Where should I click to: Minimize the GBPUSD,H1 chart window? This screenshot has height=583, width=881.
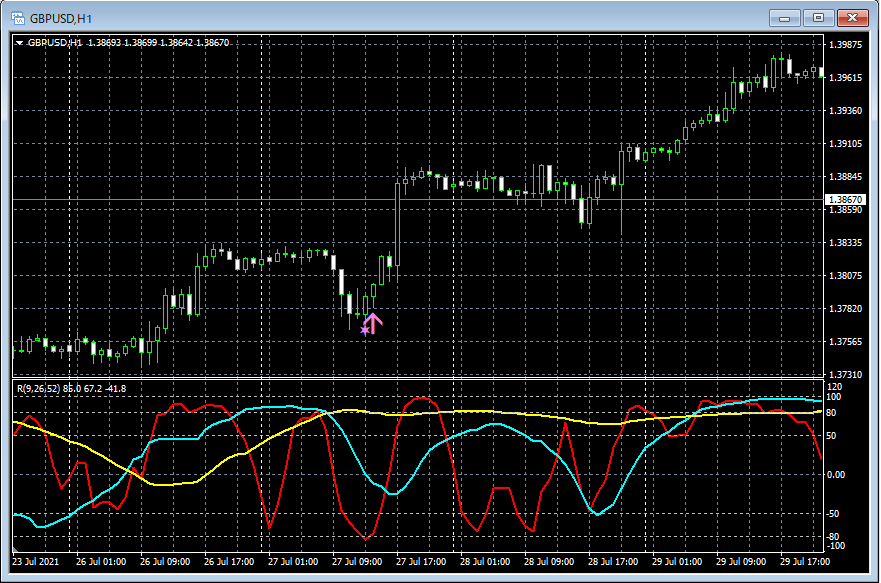coord(784,19)
